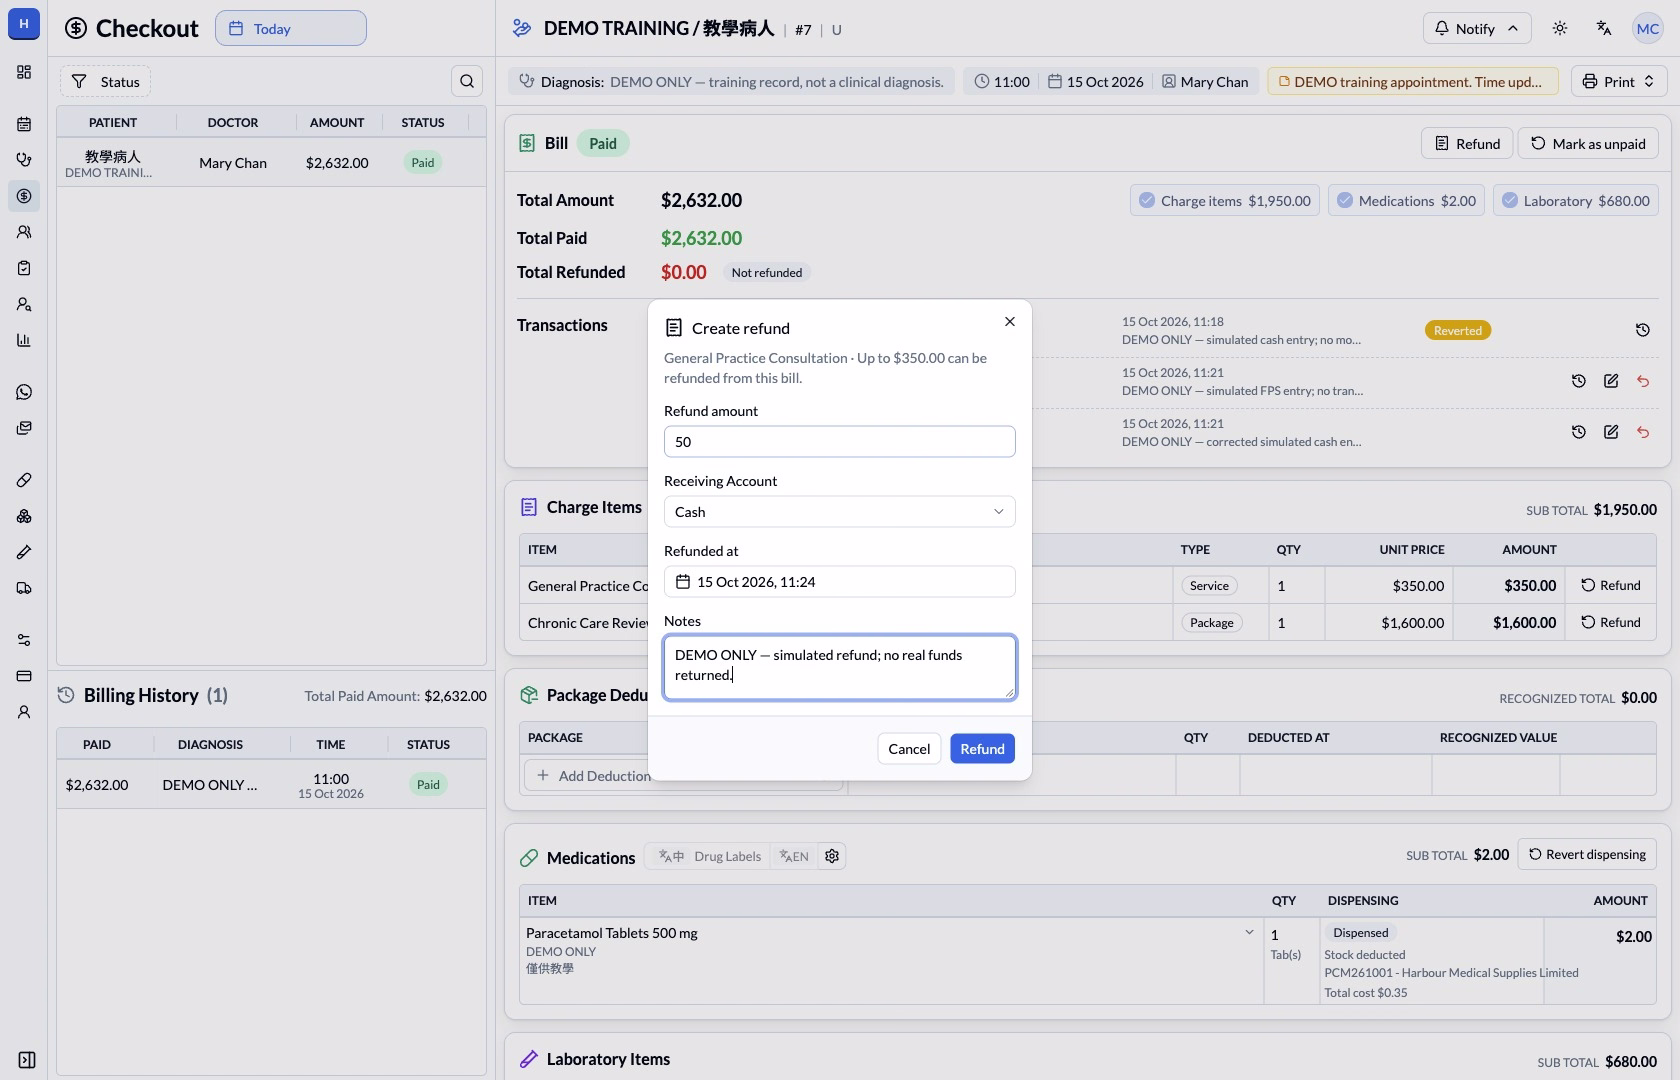Screen dimensions: 1680x1080
Task: Open the pen signature icon in sidebar
Action: tap(24, 552)
